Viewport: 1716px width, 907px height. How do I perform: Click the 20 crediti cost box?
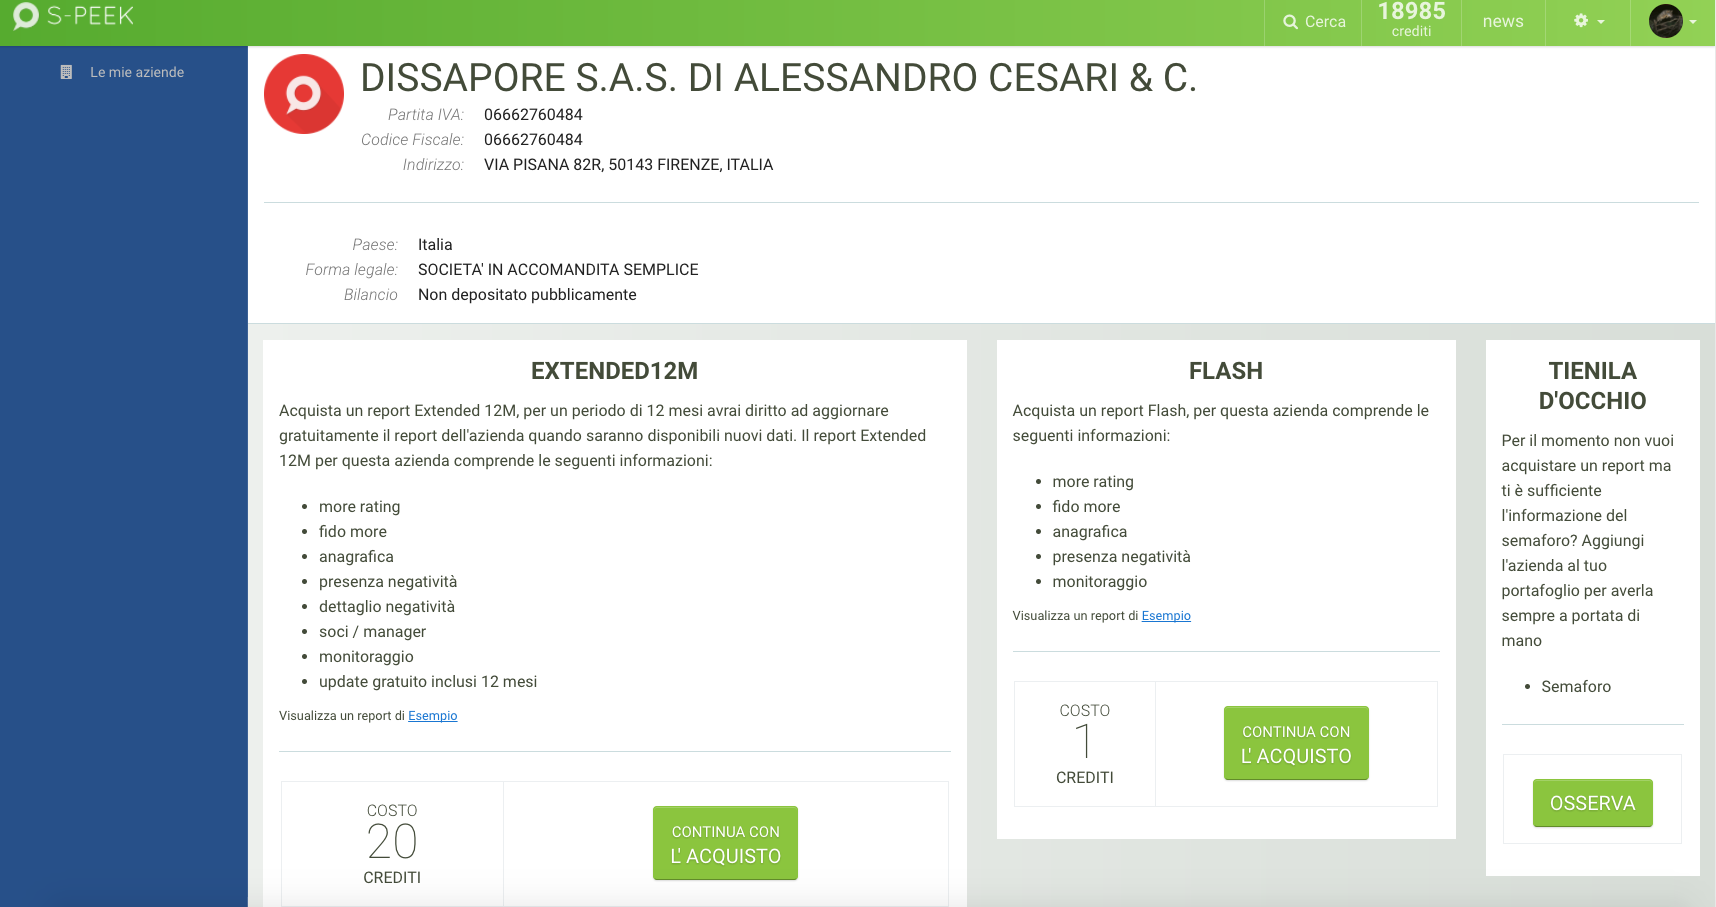click(392, 844)
